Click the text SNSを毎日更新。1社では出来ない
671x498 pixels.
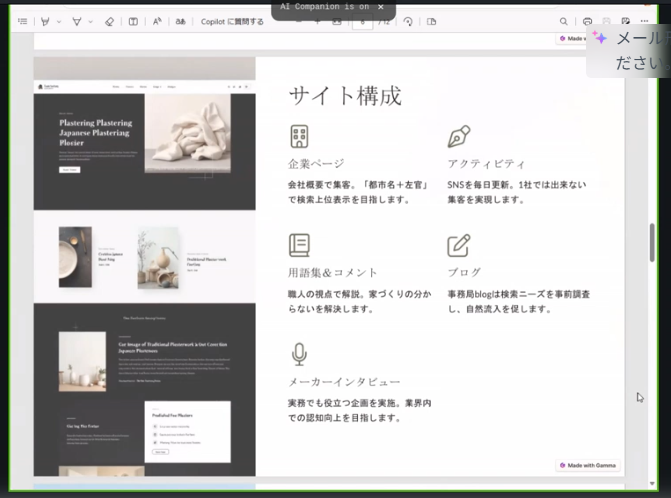[517, 185]
